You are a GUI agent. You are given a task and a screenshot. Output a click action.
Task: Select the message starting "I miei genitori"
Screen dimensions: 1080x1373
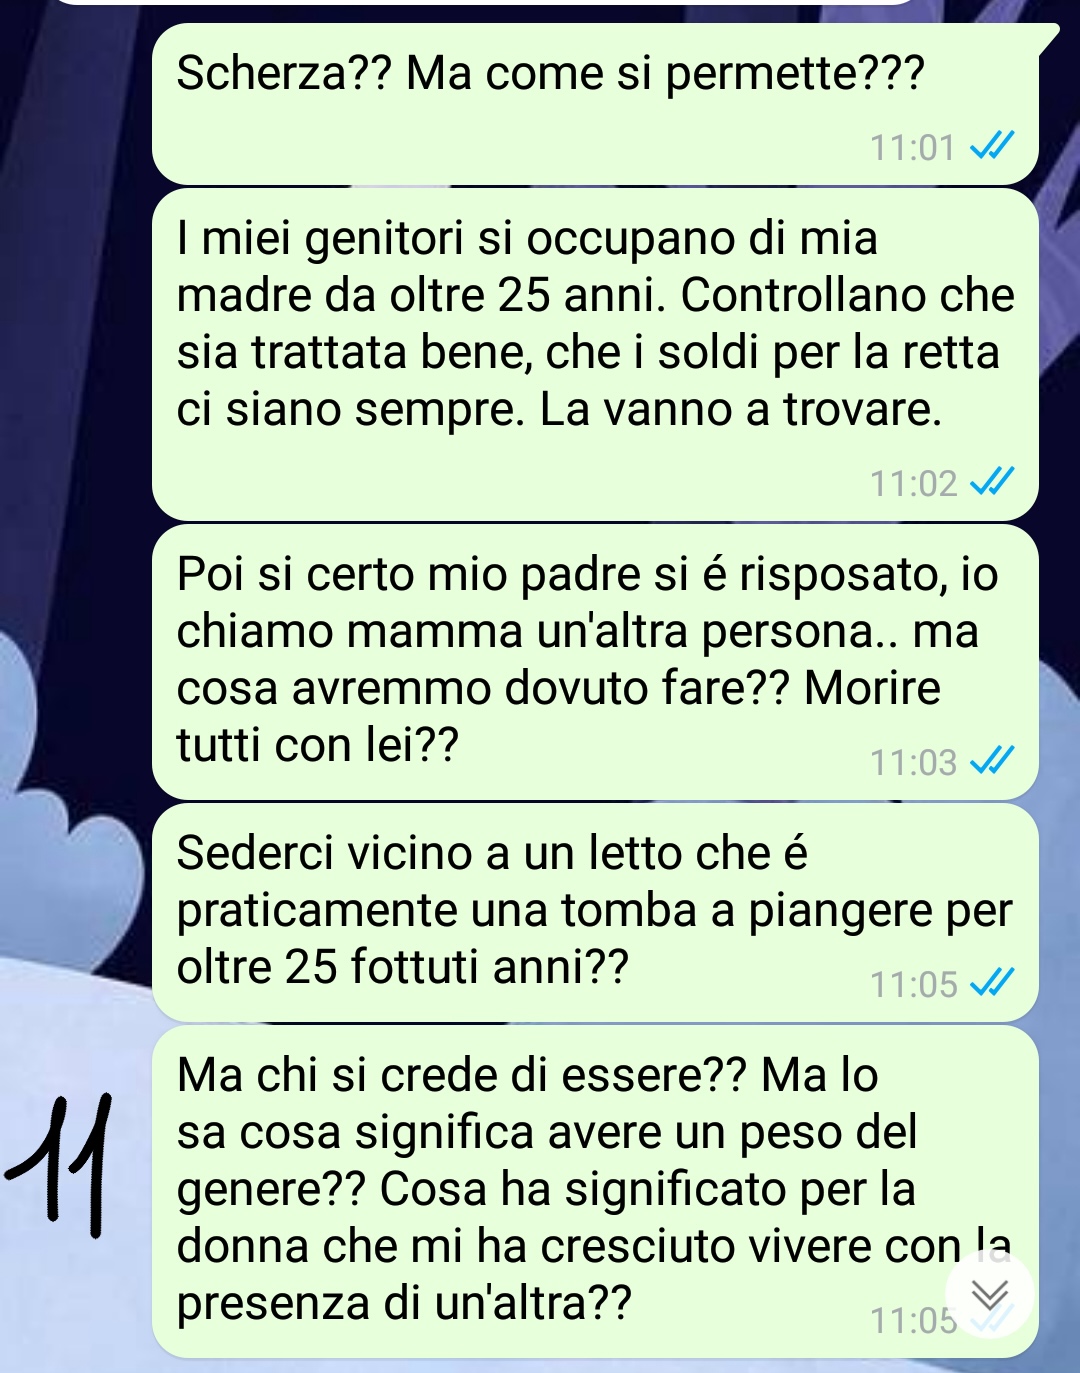596,355
